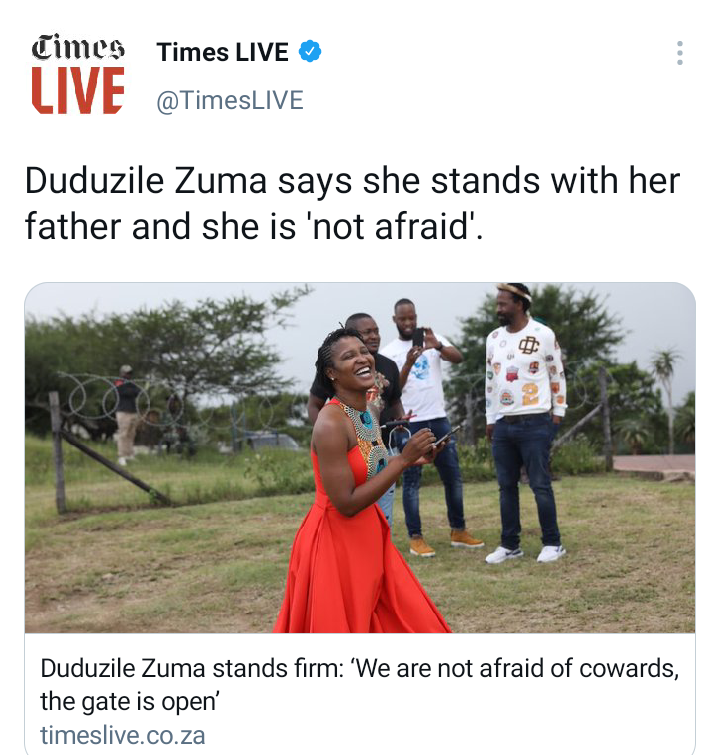Screen dimensions: 720x755
Task: Click the gothic Times wordmark in avatar
Action: coord(78,47)
